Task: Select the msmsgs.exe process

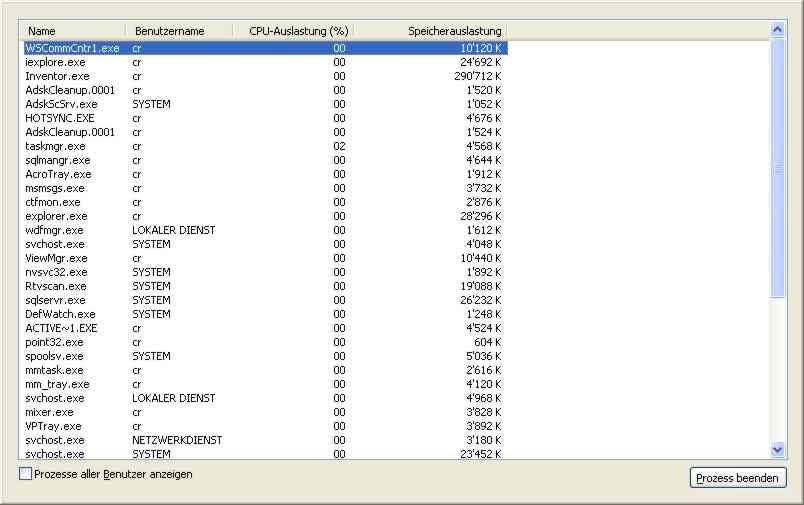Action: pyautogui.click(x=265, y=188)
